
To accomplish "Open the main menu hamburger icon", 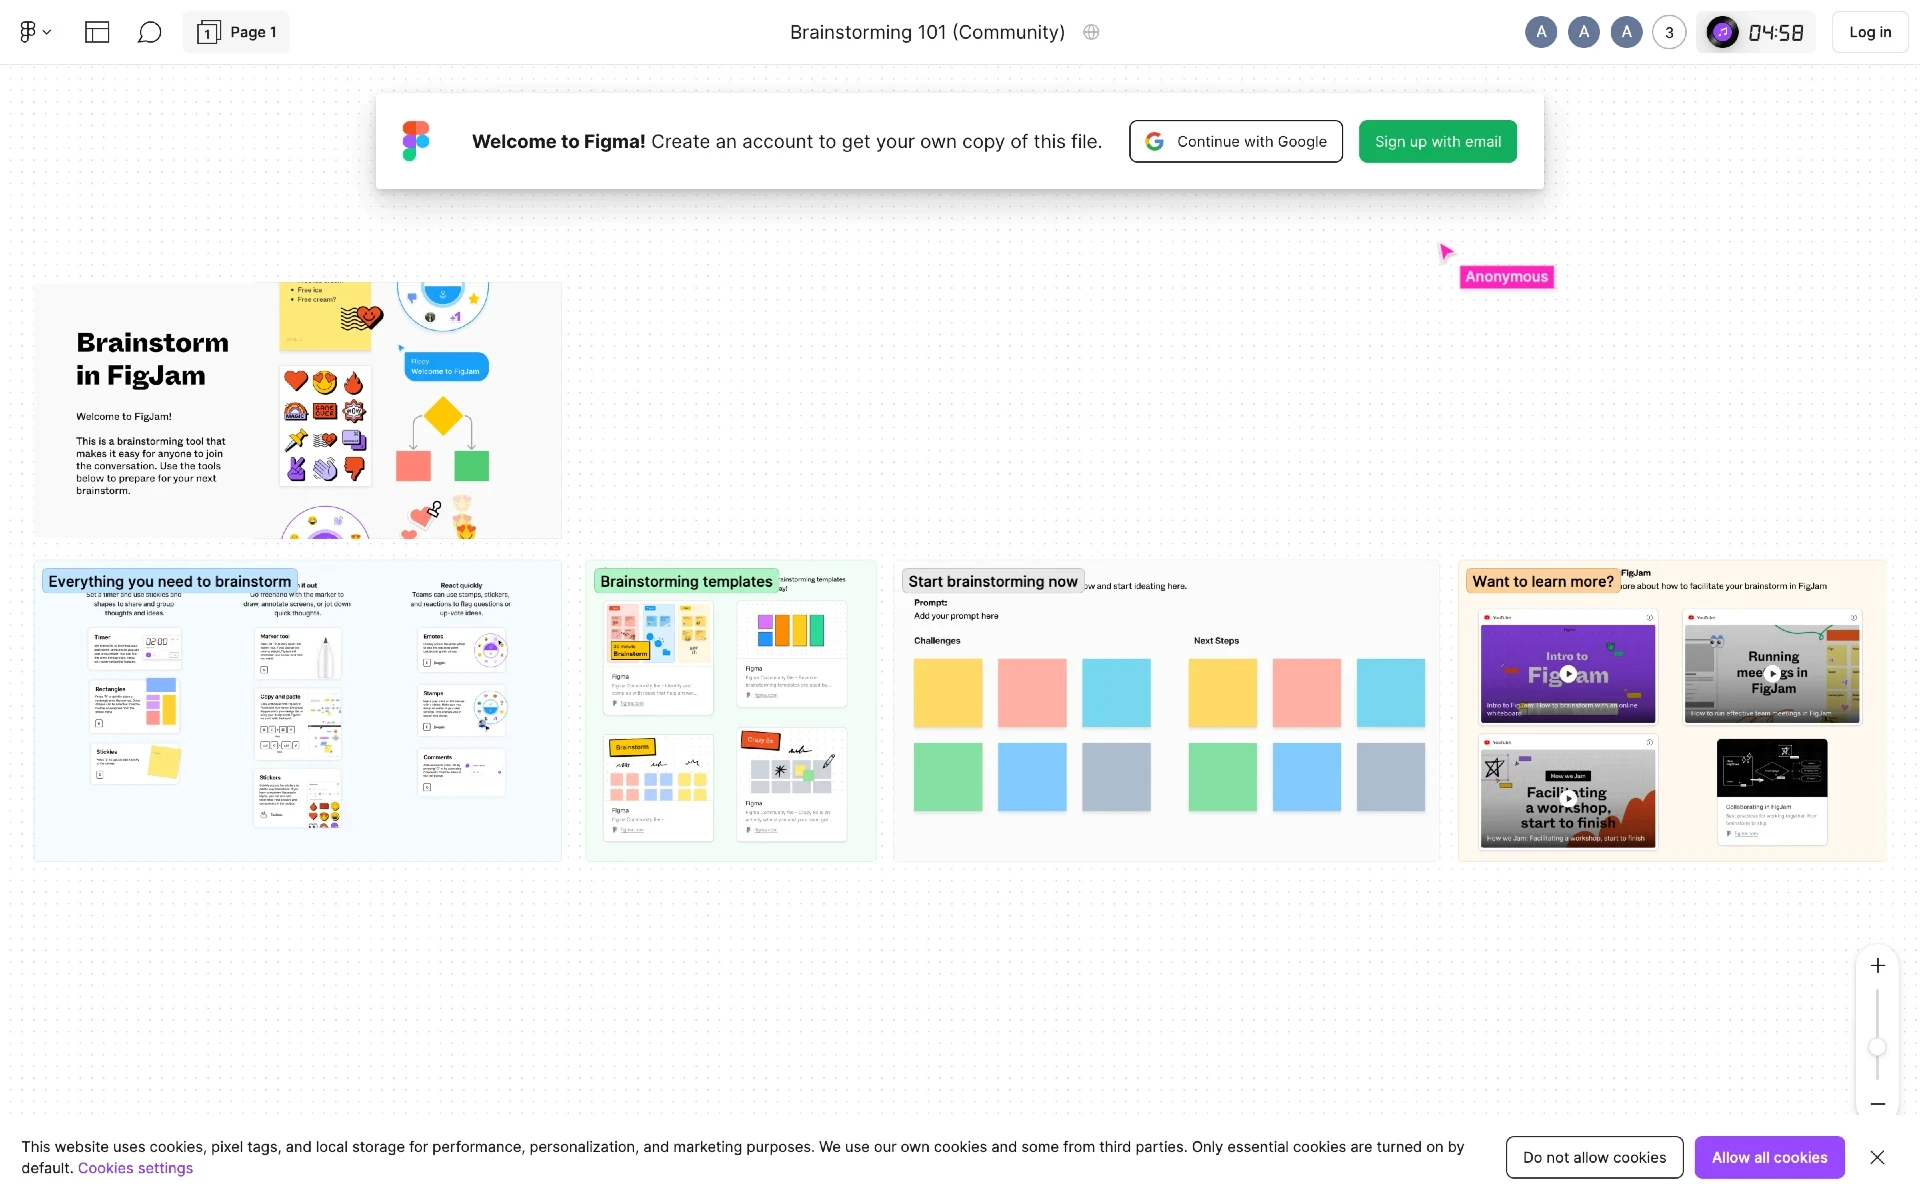I will tap(32, 32).
